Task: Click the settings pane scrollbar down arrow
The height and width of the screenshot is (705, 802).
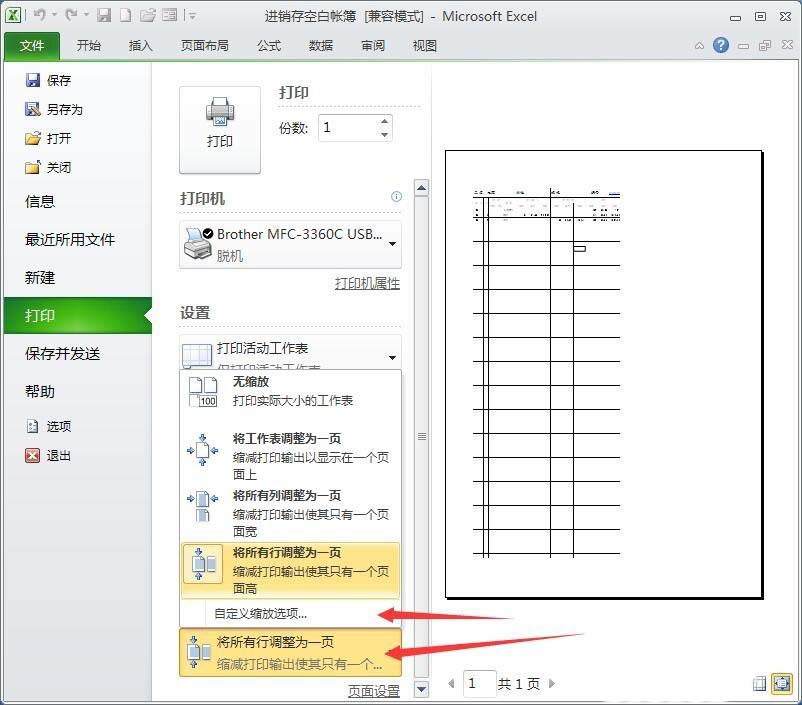Action: pyautogui.click(x=421, y=689)
